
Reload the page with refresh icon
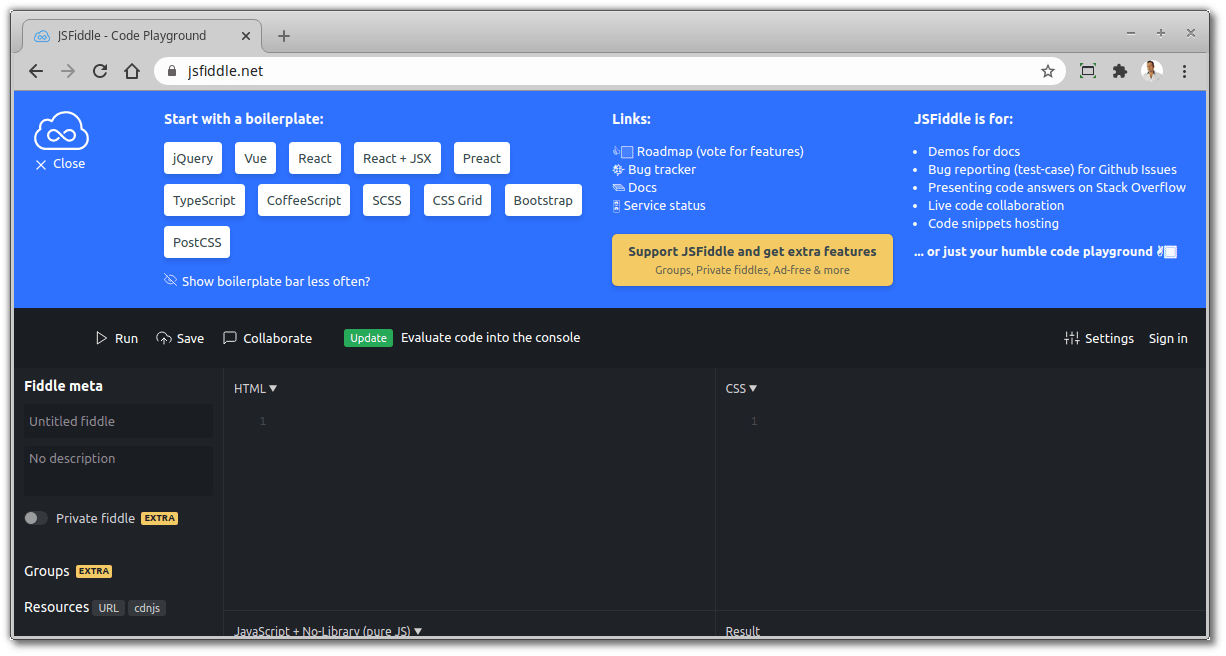click(100, 71)
